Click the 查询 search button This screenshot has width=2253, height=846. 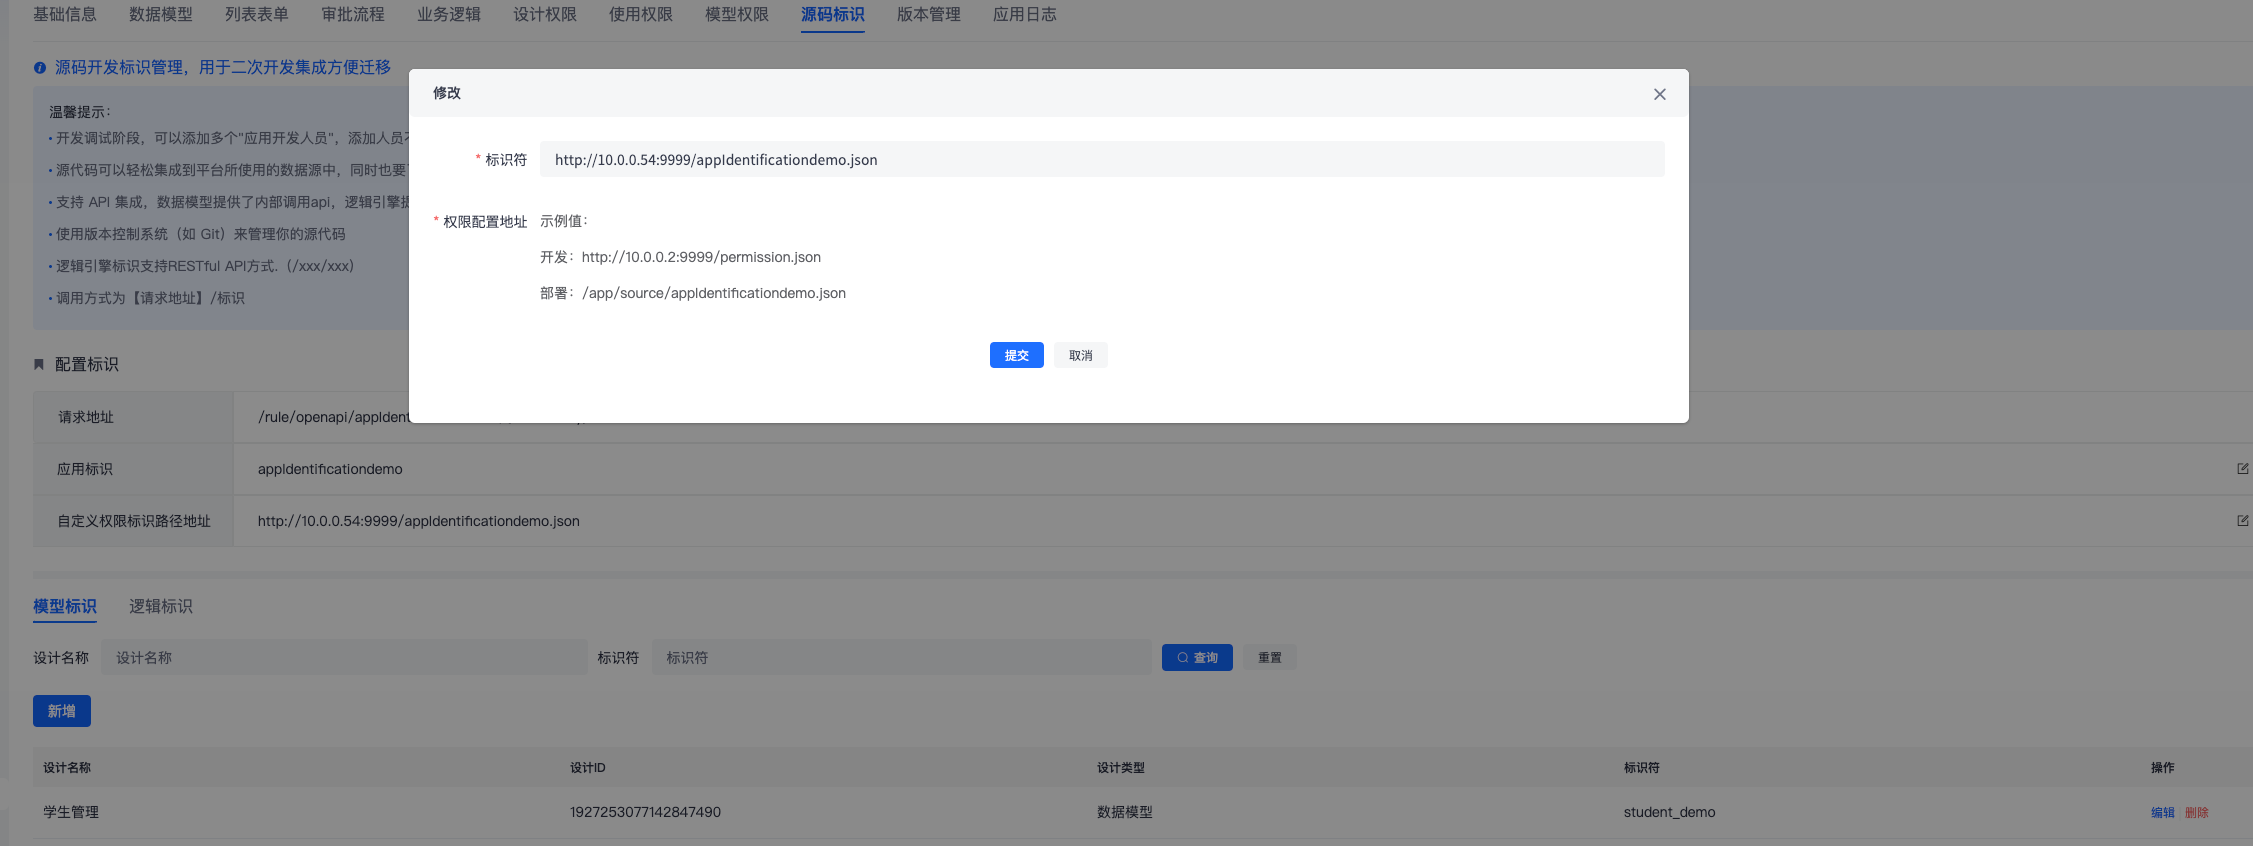pos(1197,657)
